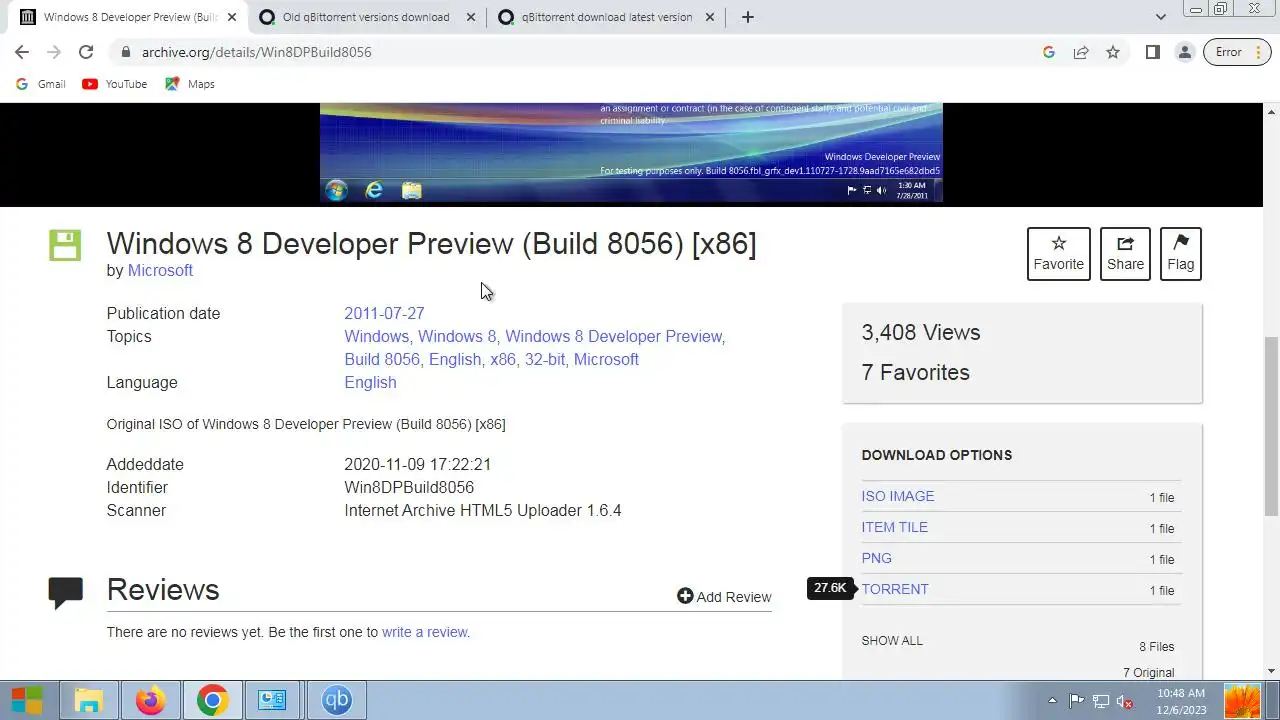Viewport: 1280px width, 720px height.
Task: Click the scrollbar down arrow
Action: (1272, 671)
